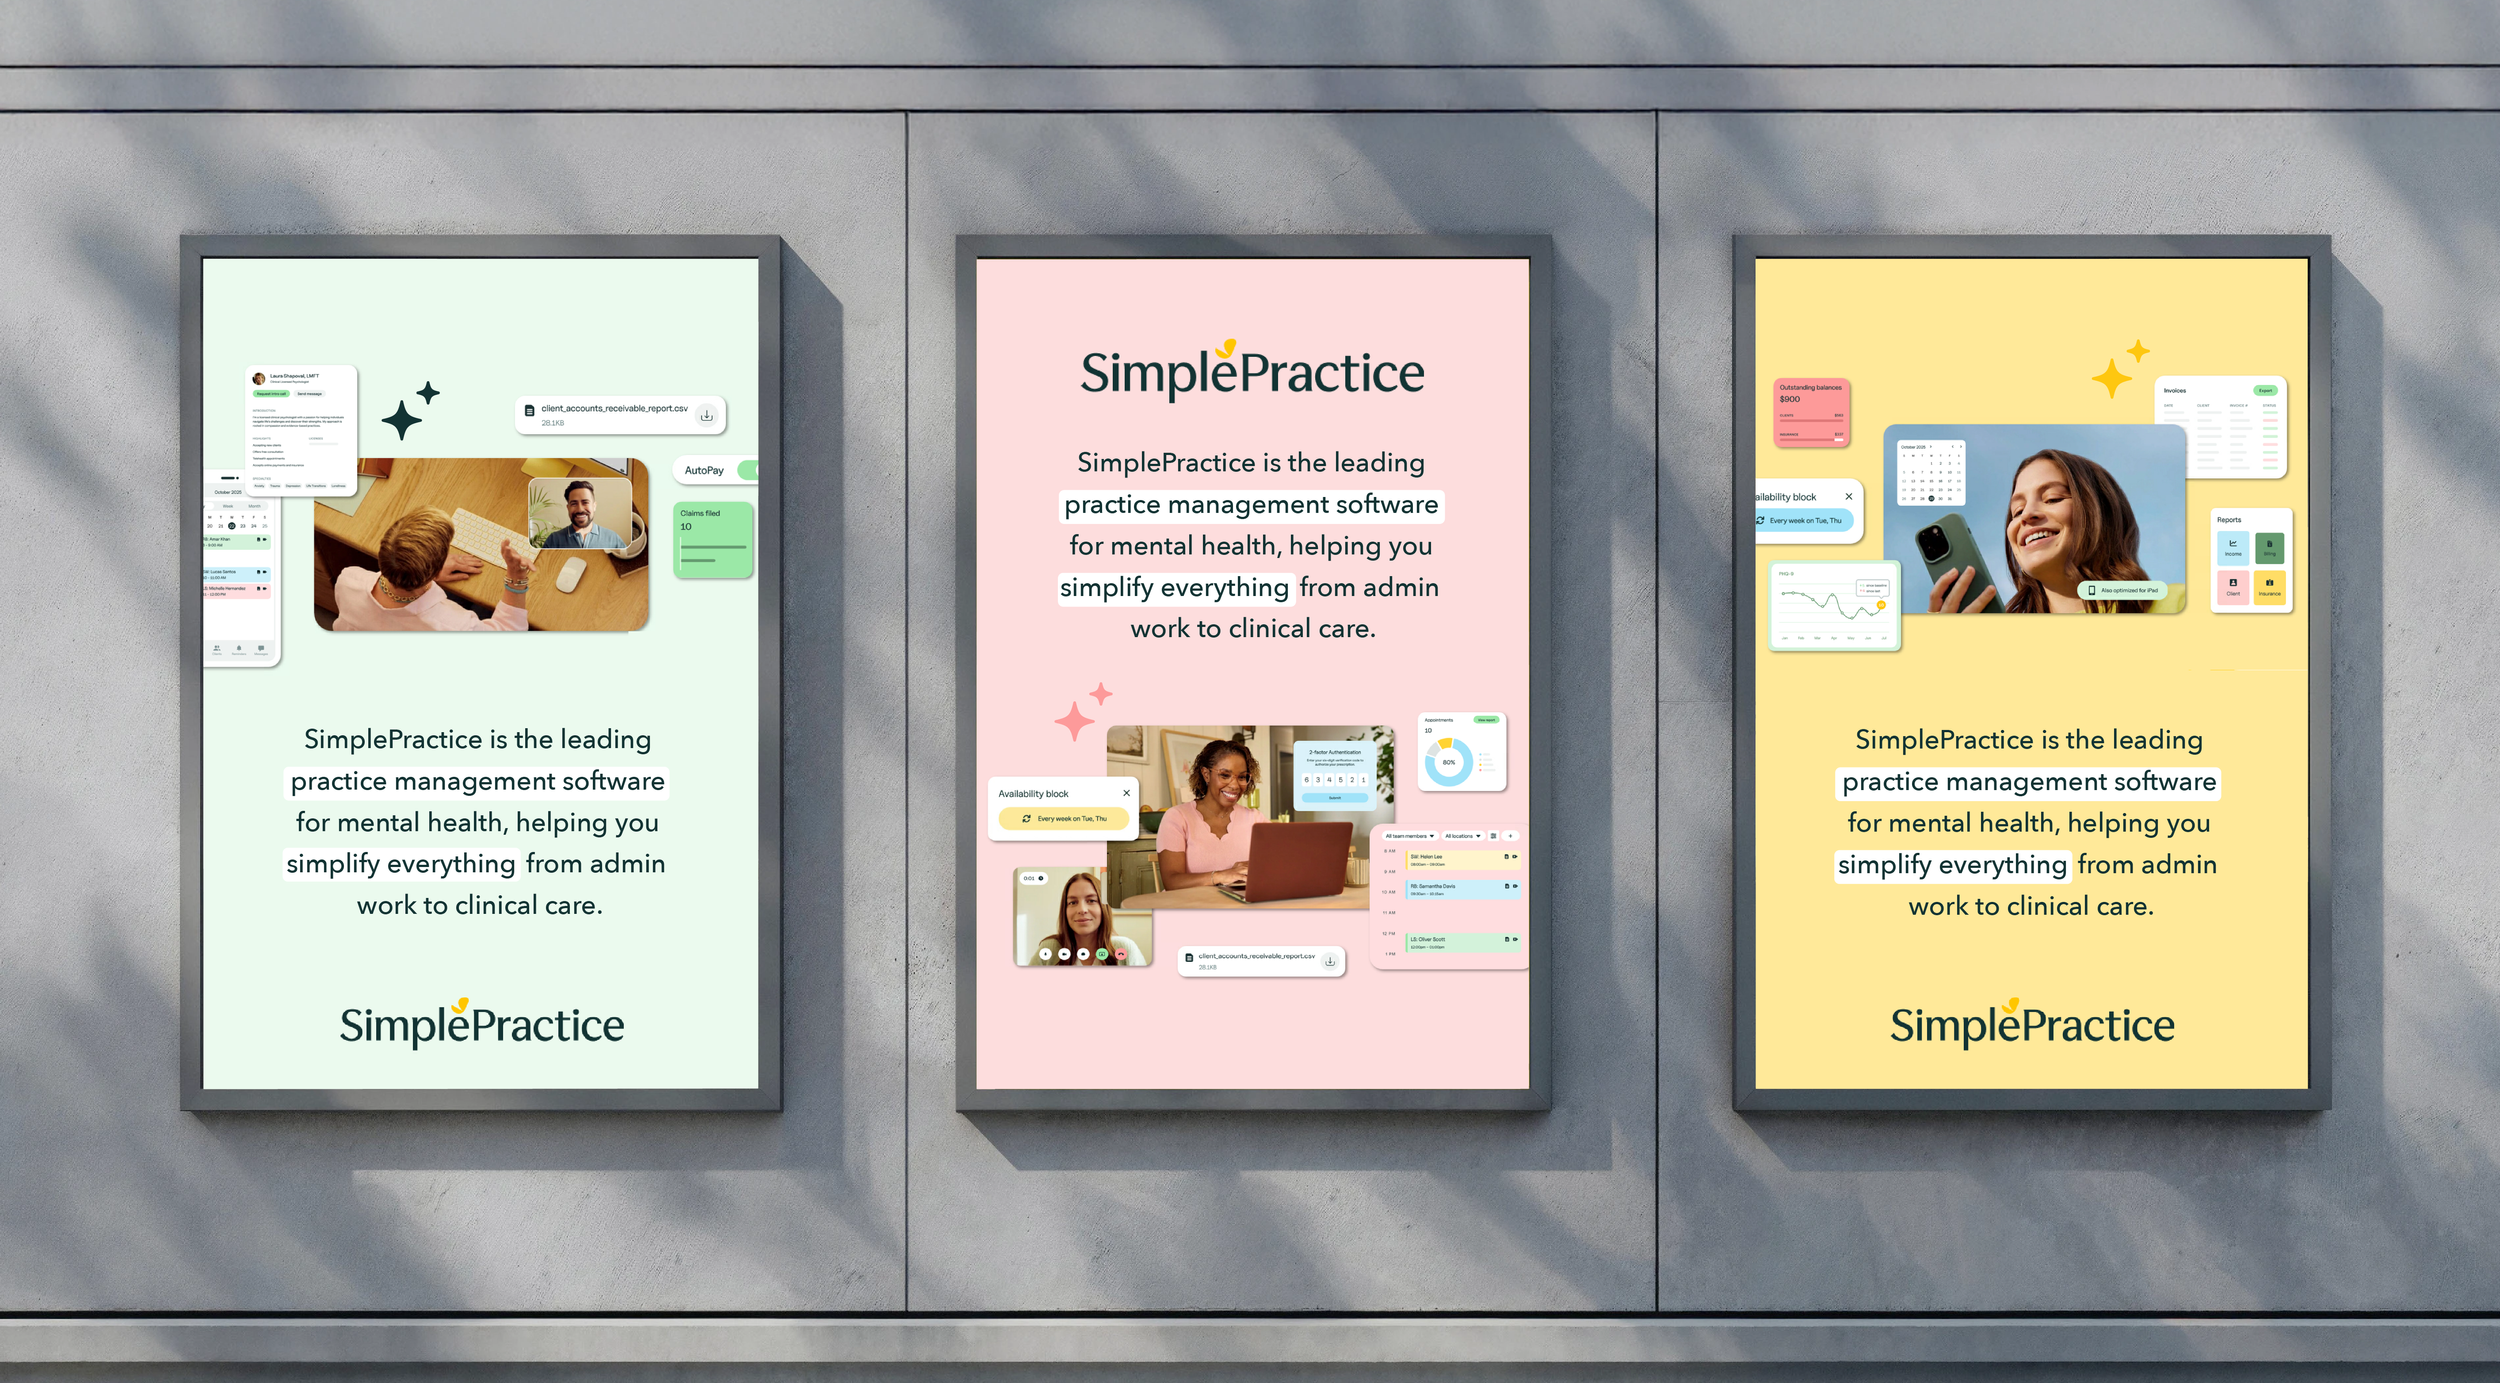Click the plus button in the pink poster's schedule
Image resolution: width=2500 pixels, height=1383 pixels.
tap(1511, 835)
